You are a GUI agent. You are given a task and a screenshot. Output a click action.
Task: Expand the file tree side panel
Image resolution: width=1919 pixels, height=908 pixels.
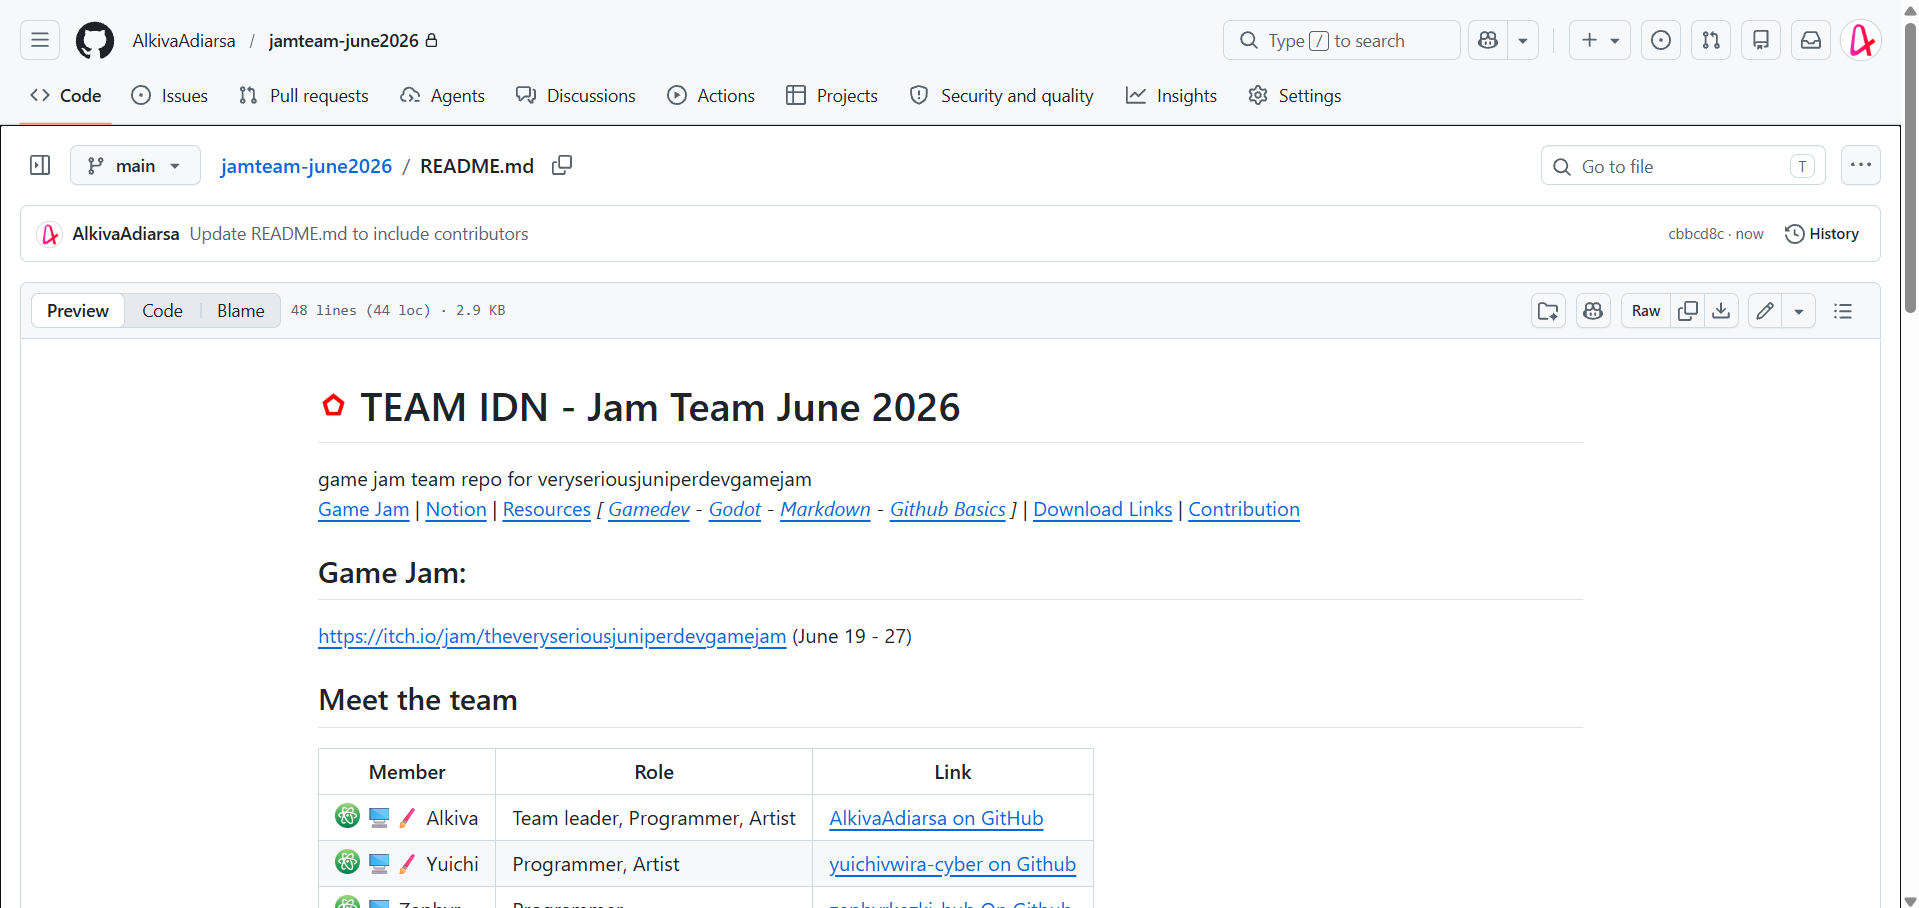coord(40,165)
